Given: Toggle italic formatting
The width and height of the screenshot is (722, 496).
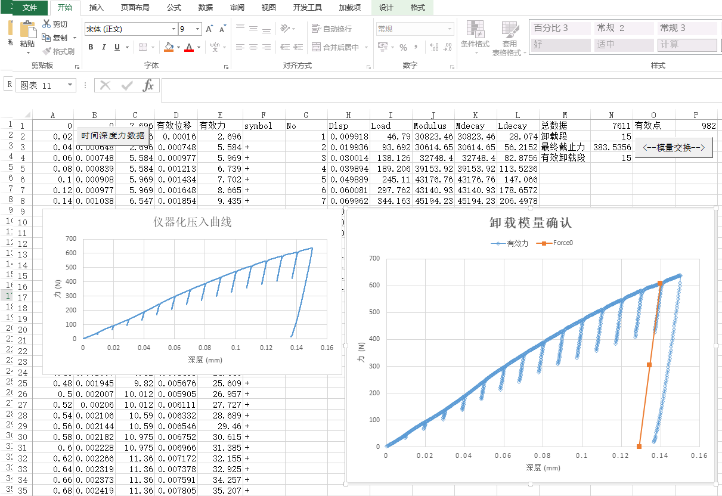Looking at the screenshot, I should 104,46.
